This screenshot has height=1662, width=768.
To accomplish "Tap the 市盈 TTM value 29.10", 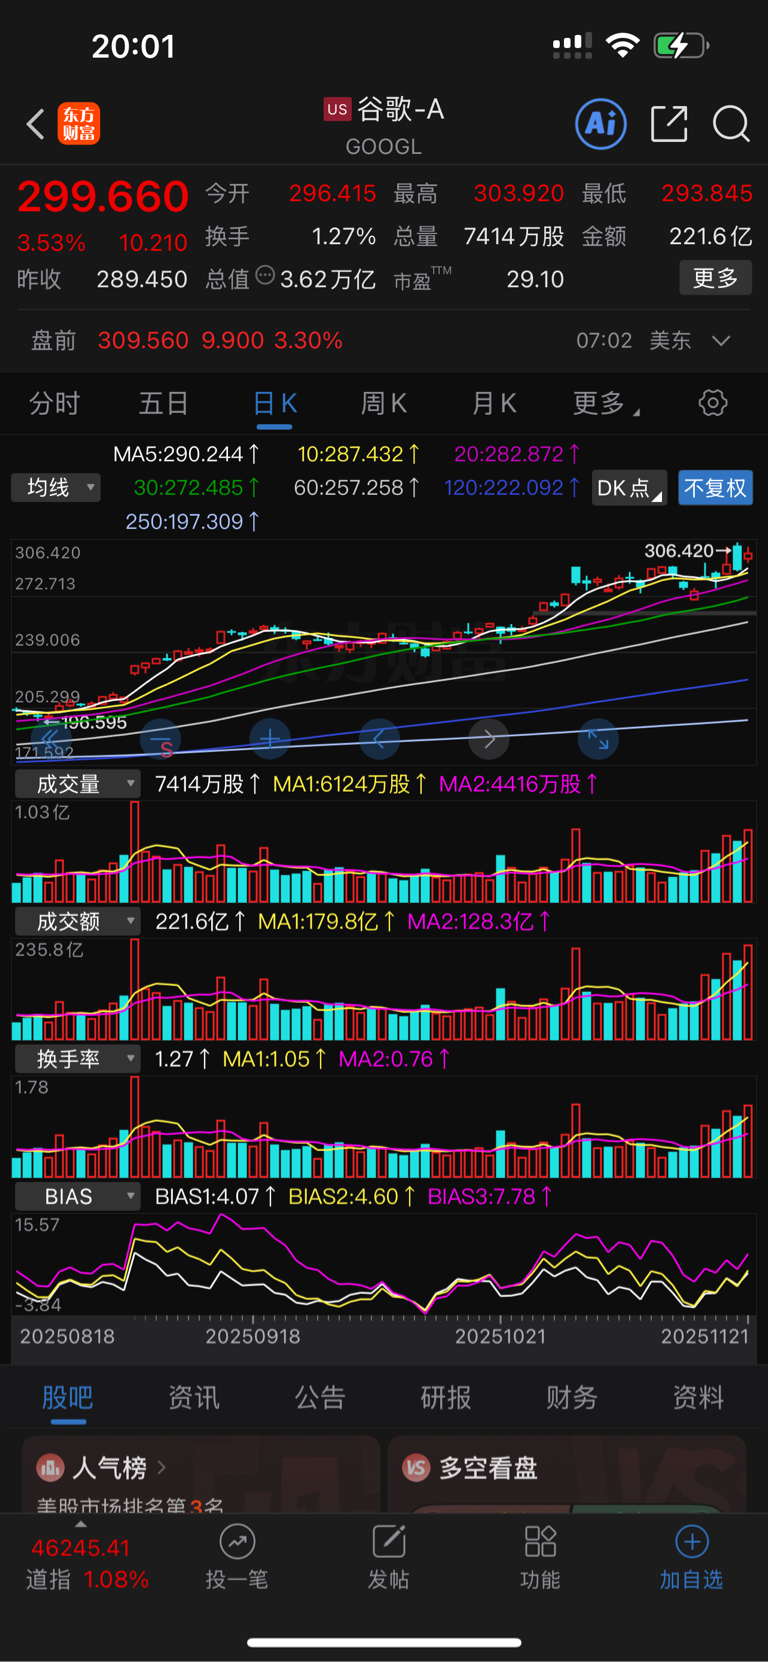I will (x=535, y=279).
